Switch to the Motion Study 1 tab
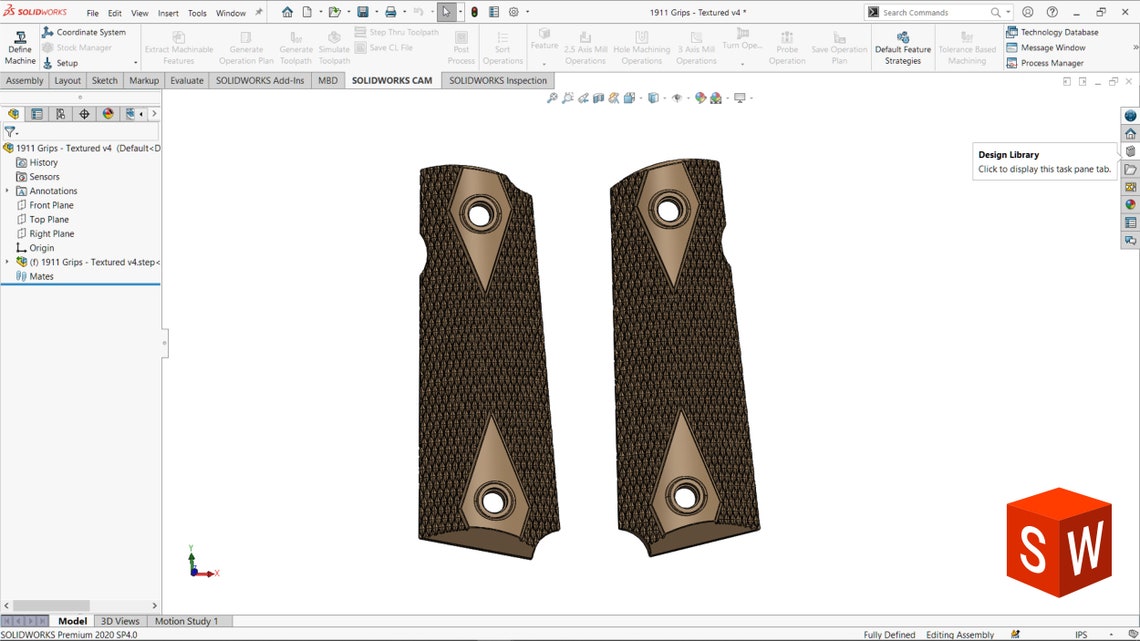This screenshot has width=1140, height=641. tap(188, 620)
